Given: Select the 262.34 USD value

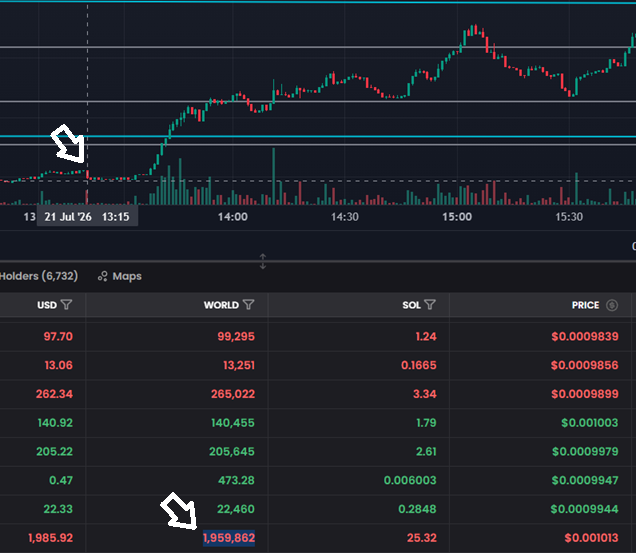Looking at the screenshot, I should pos(54,394).
